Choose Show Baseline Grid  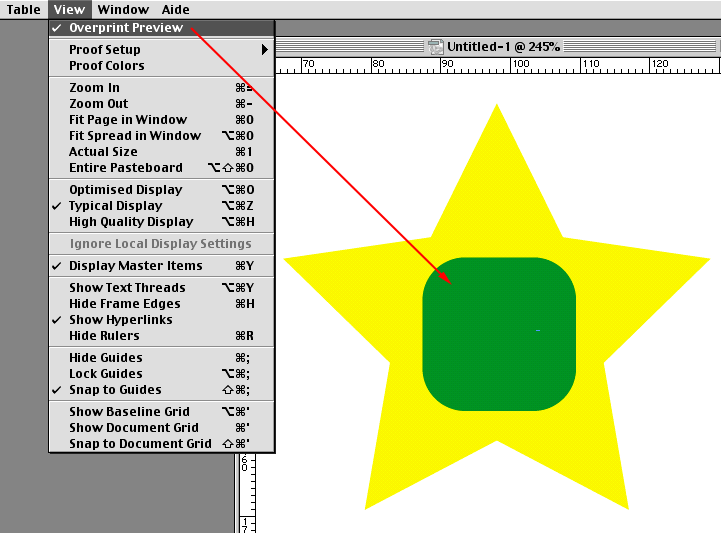click(162, 412)
